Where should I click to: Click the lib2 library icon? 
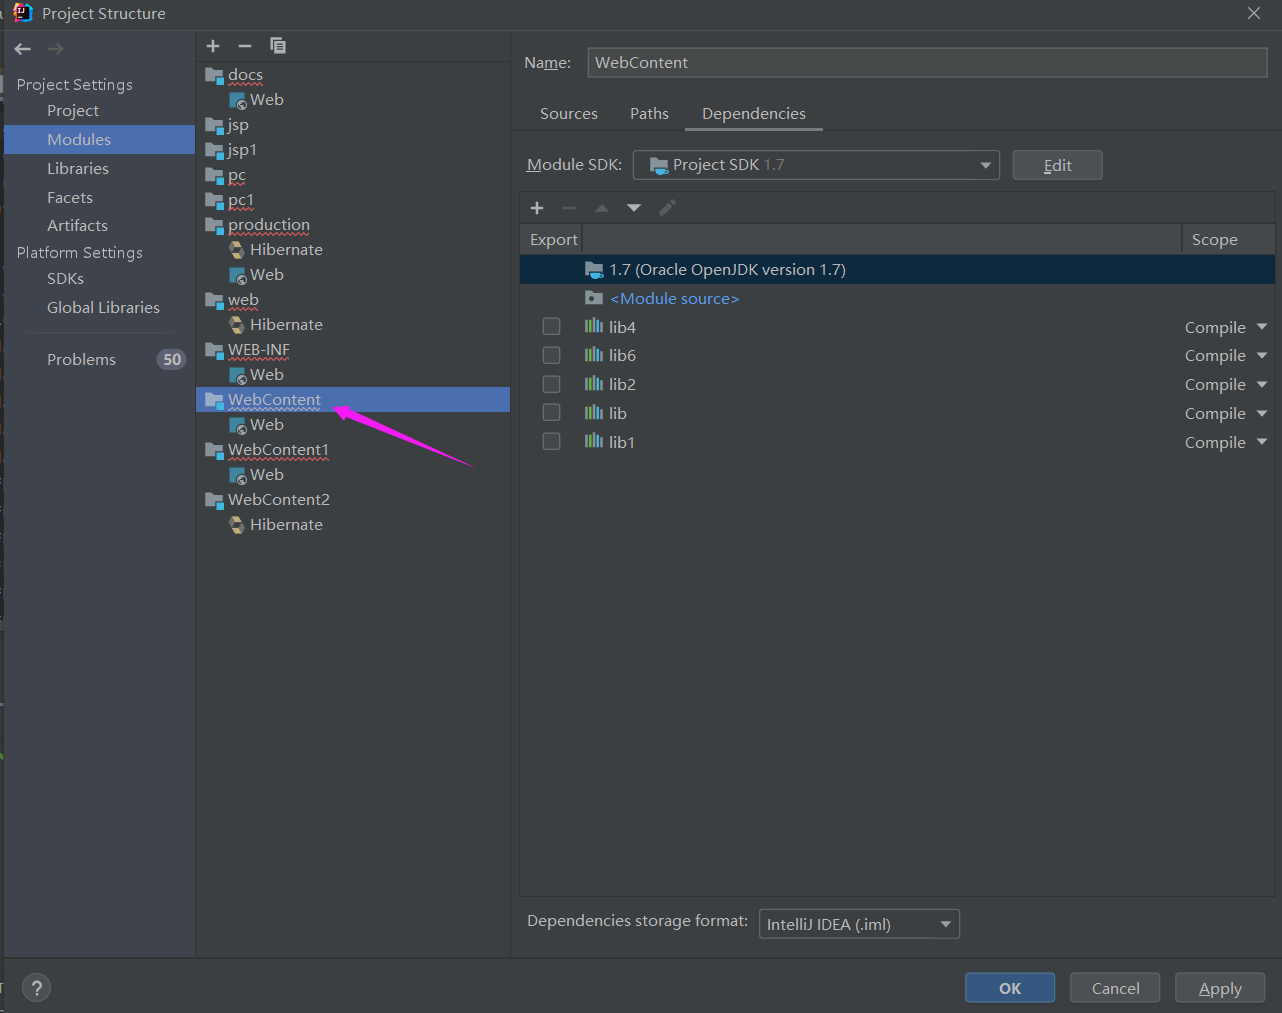[594, 384]
